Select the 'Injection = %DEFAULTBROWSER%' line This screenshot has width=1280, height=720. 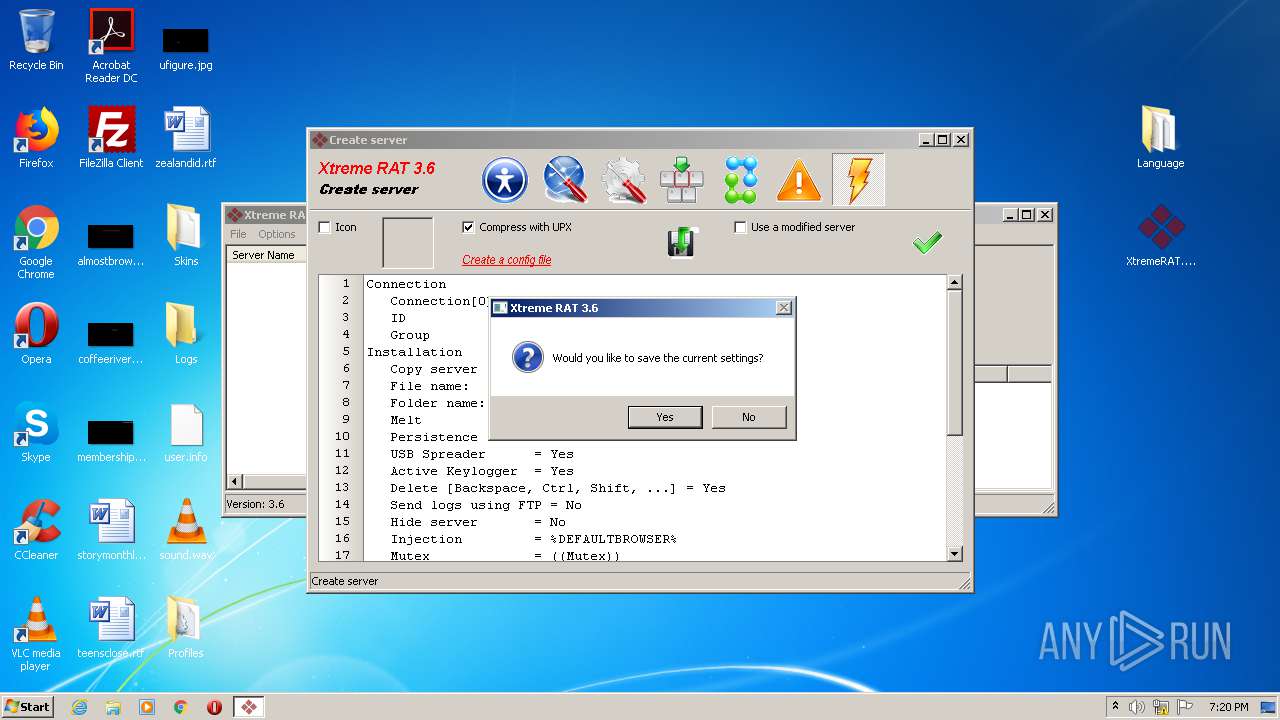click(x=533, y=539)
